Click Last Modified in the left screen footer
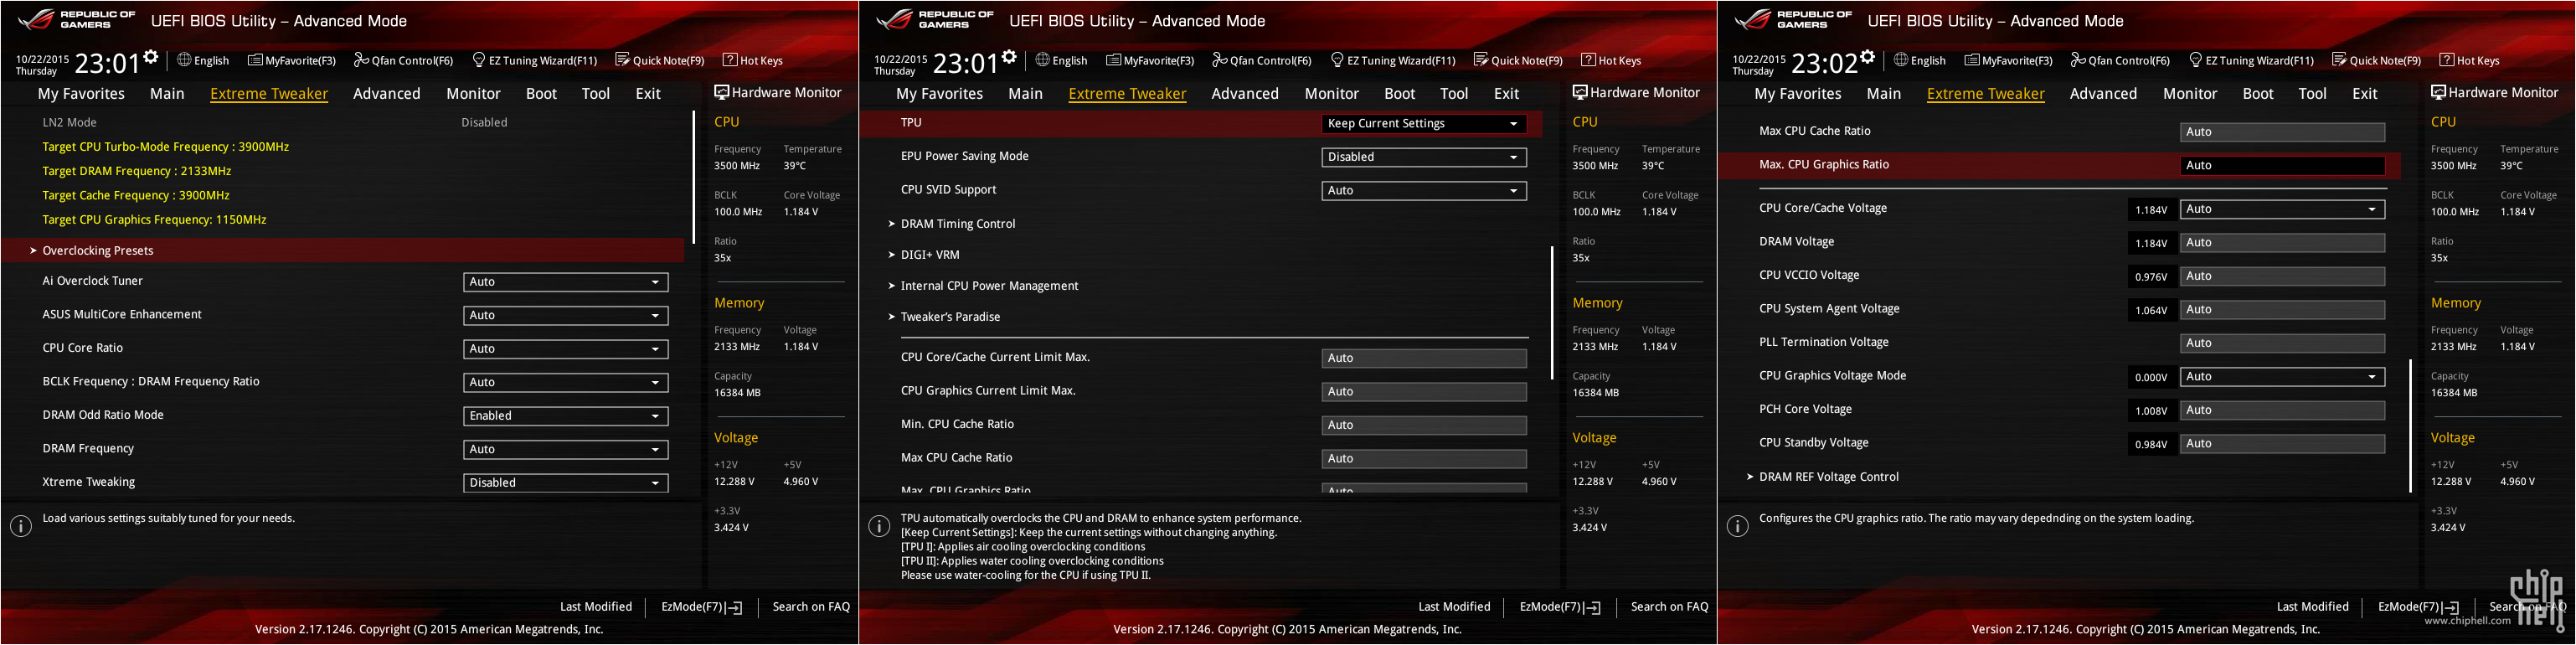This screenshot has width=2576, height=645. click(596, 607)
